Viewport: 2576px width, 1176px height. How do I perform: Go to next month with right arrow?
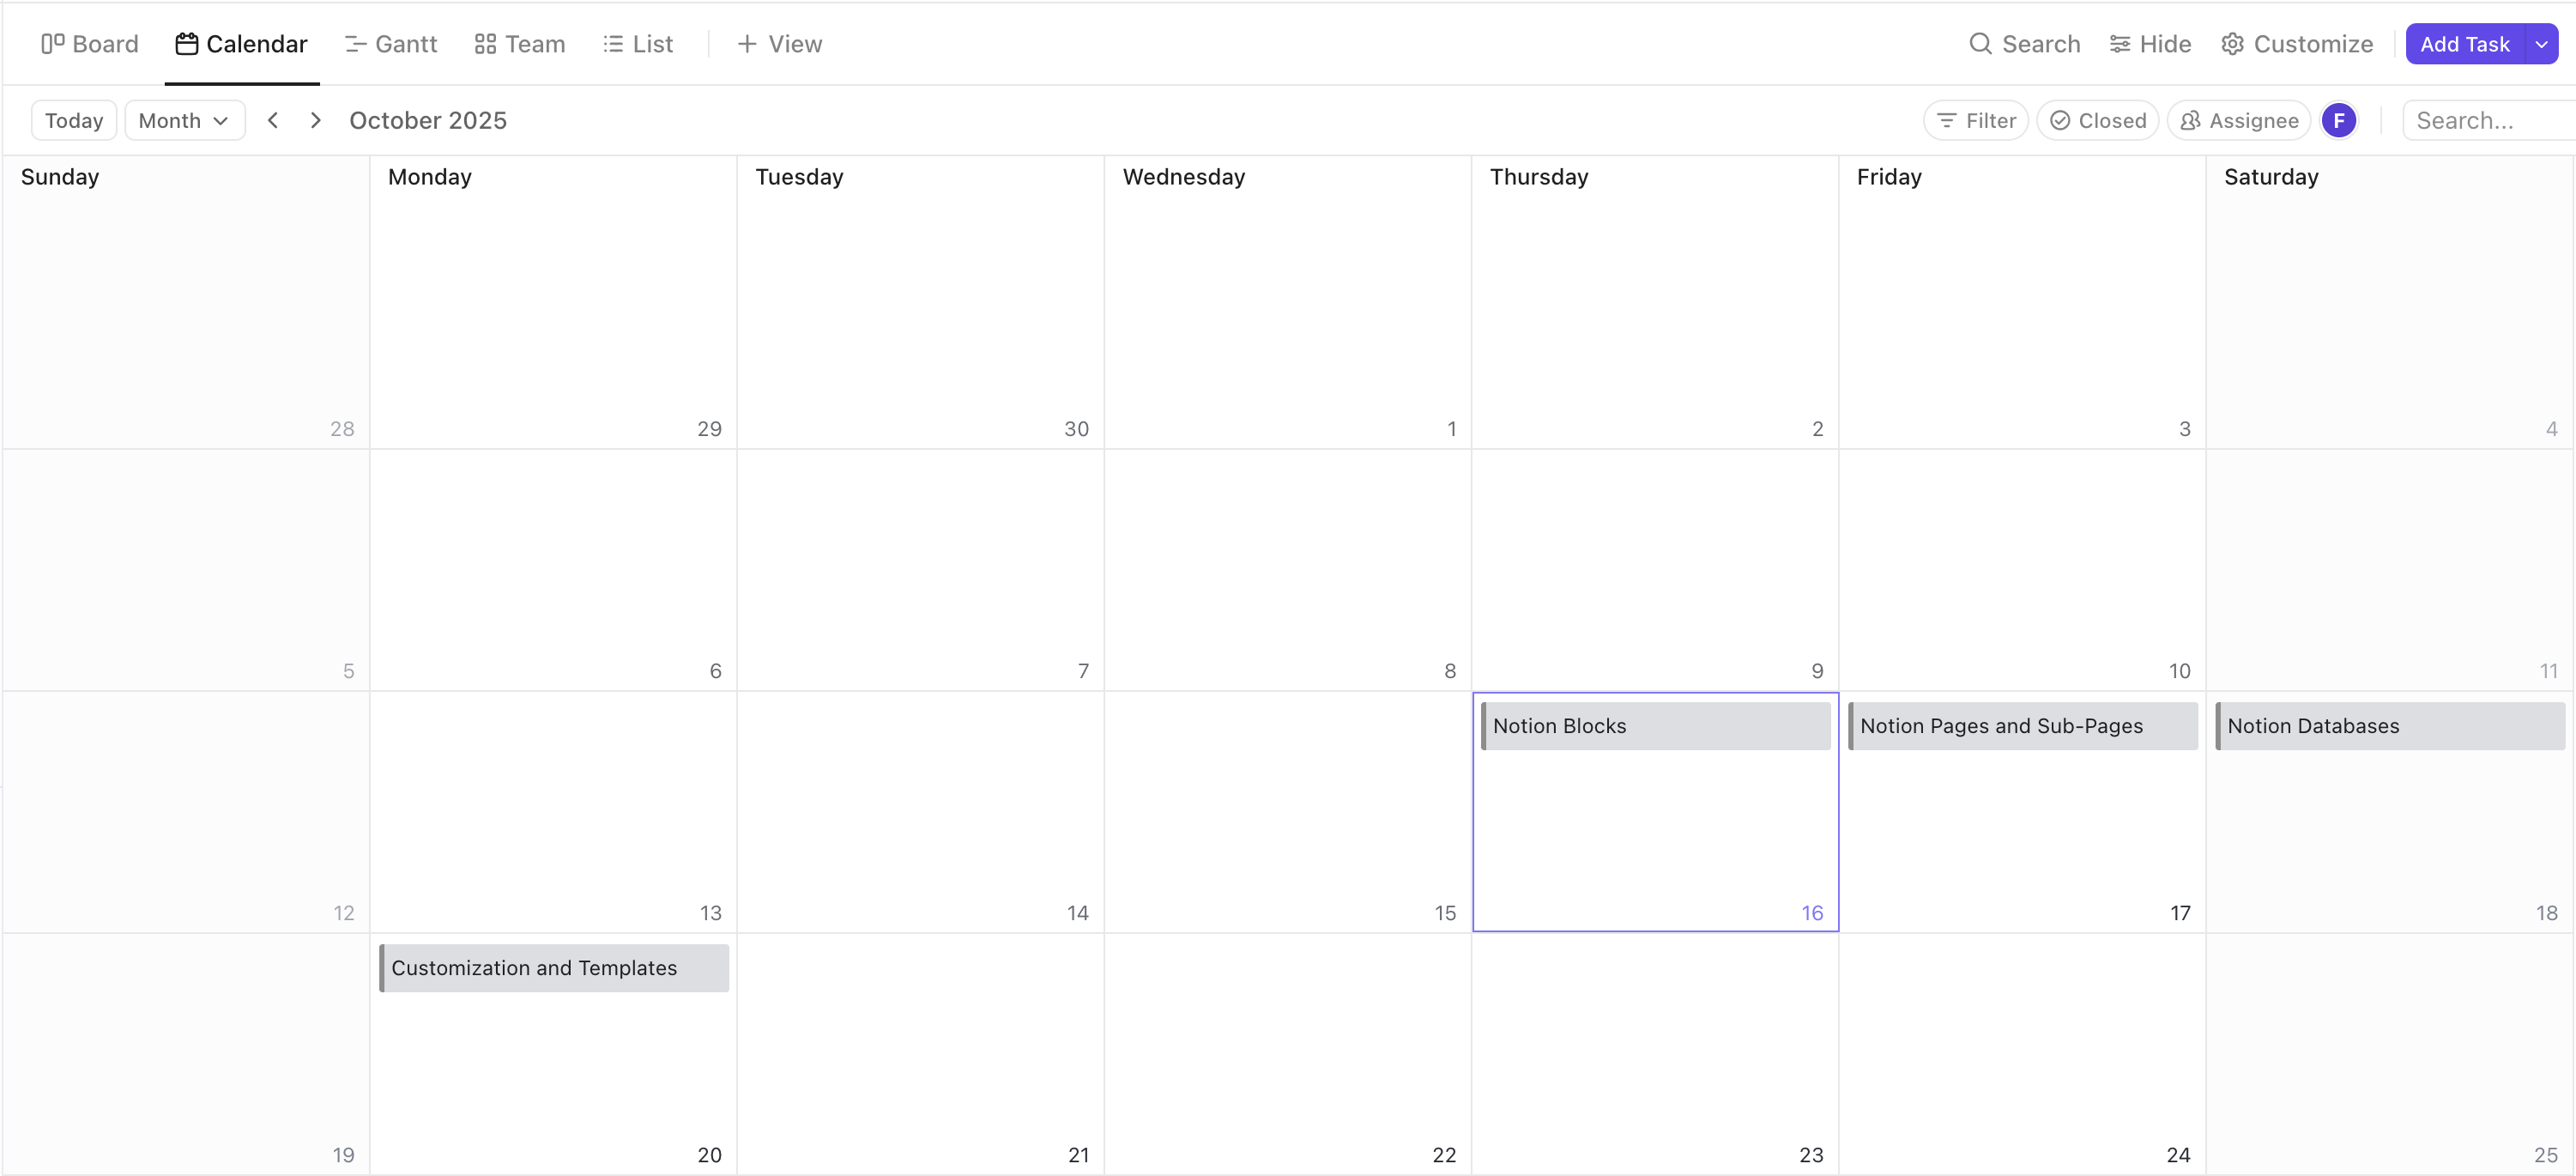click(x=316, y=120)
